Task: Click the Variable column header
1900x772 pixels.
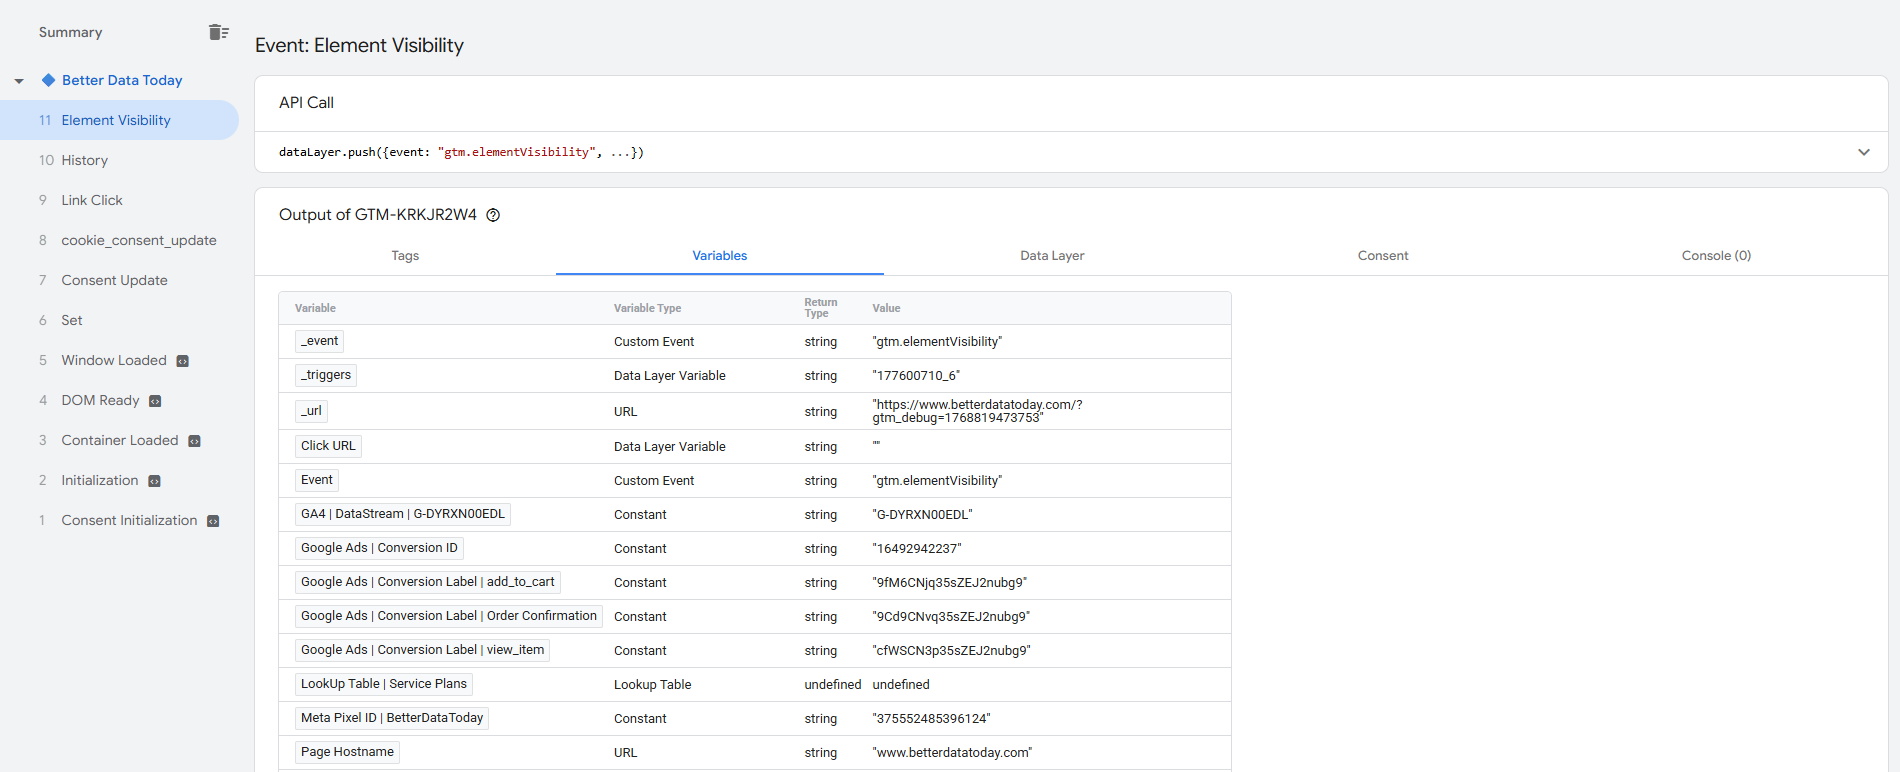Action: (315, 308)
